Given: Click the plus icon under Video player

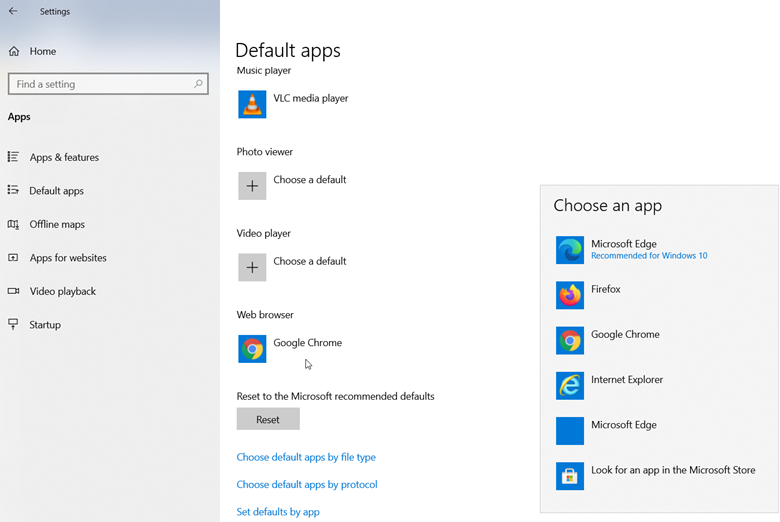Looking at the screenshot, I should 252,267.
